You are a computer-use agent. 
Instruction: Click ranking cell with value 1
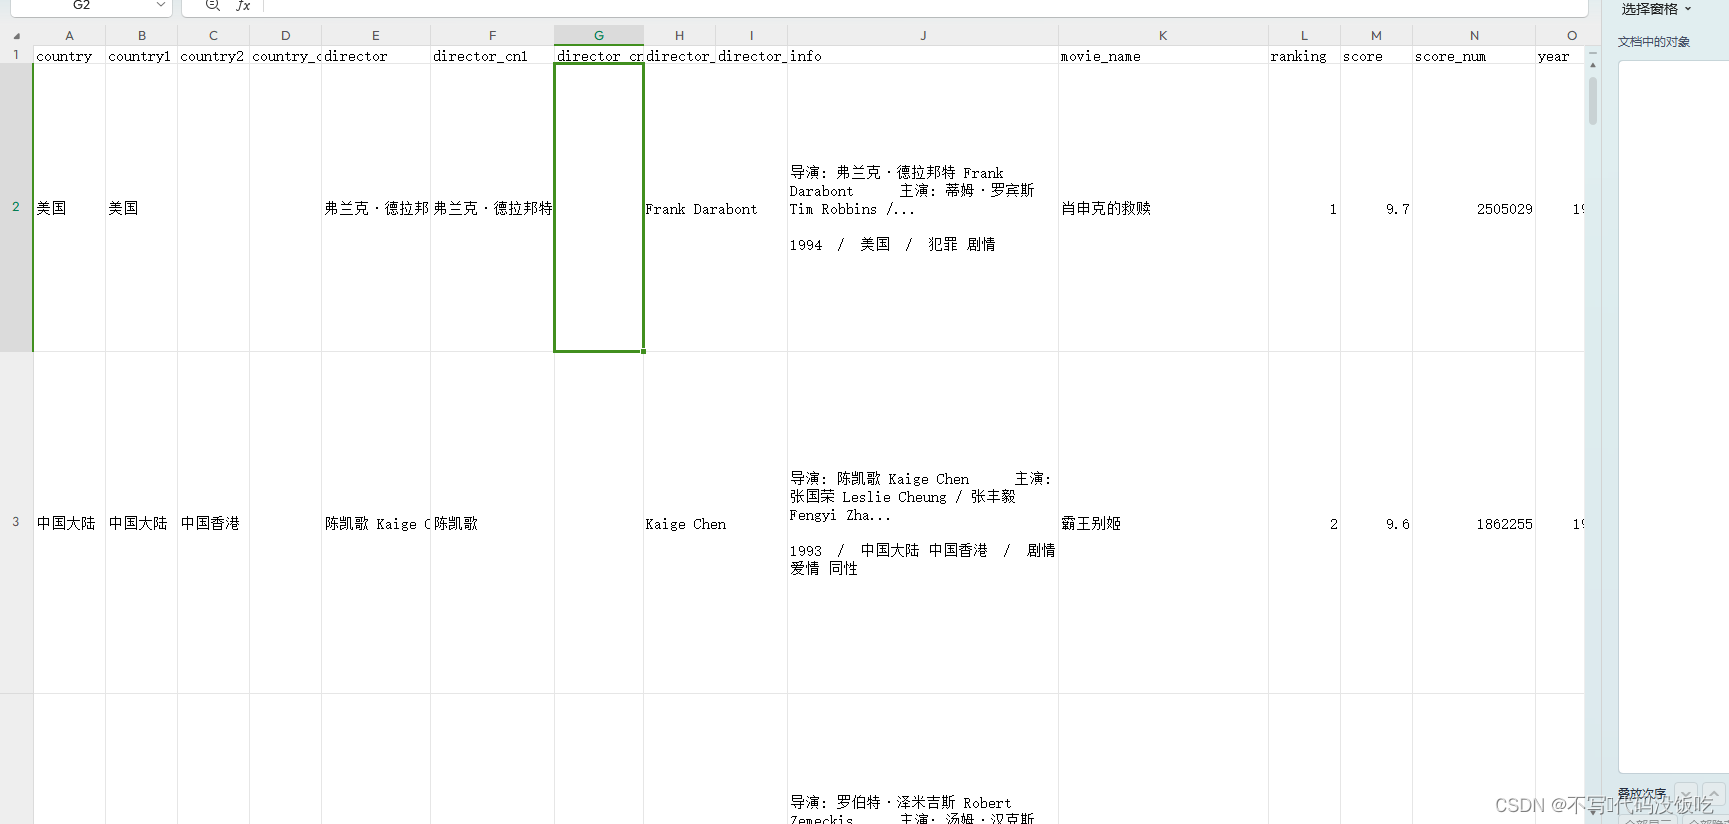pos(1304,208)
